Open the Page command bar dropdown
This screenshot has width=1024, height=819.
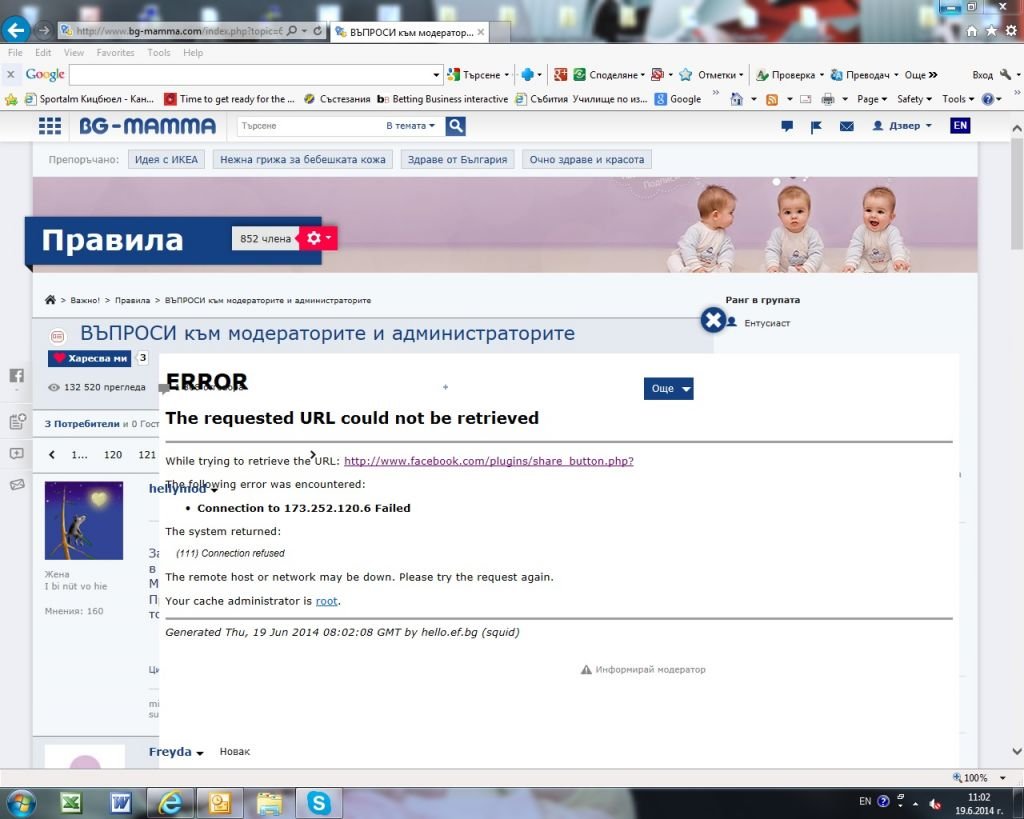(x=872, y=99)
